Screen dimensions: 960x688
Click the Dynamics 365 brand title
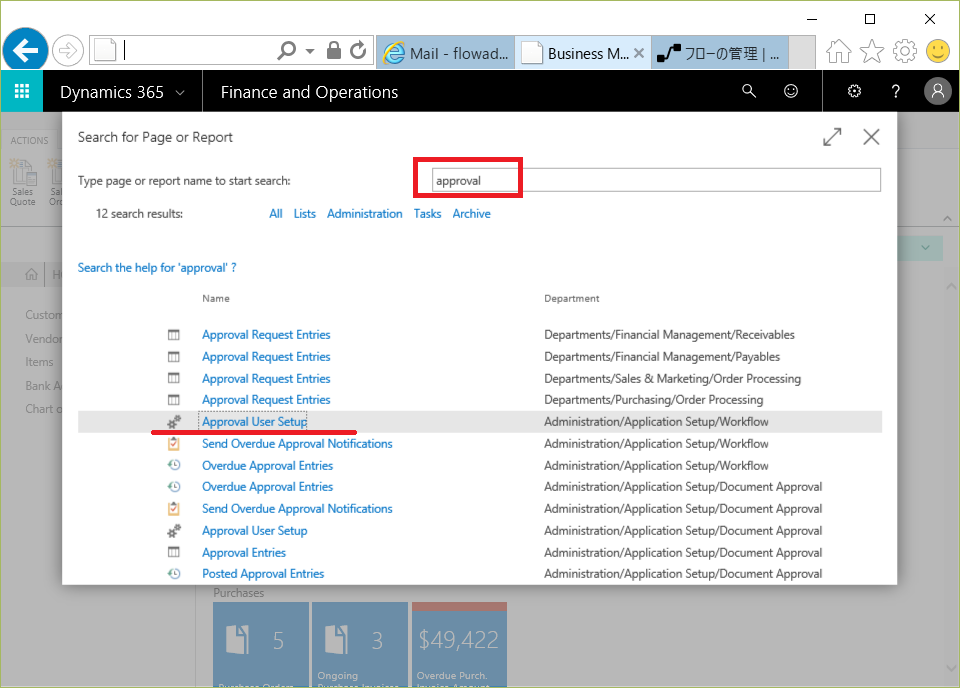(112, 92)
